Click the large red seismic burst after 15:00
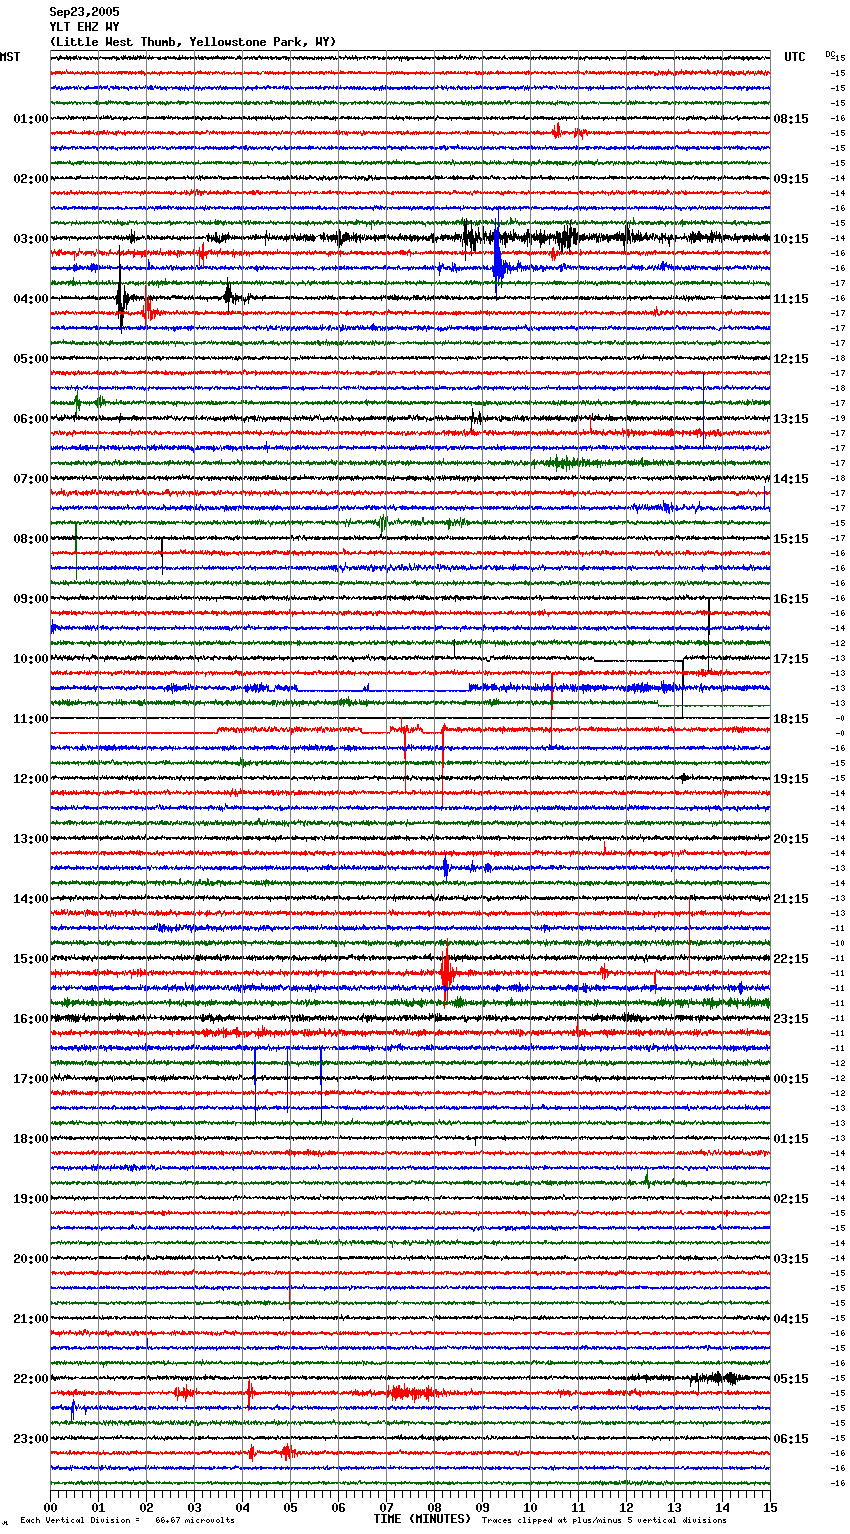This screenshot has height=1534, width=850. 446,972
